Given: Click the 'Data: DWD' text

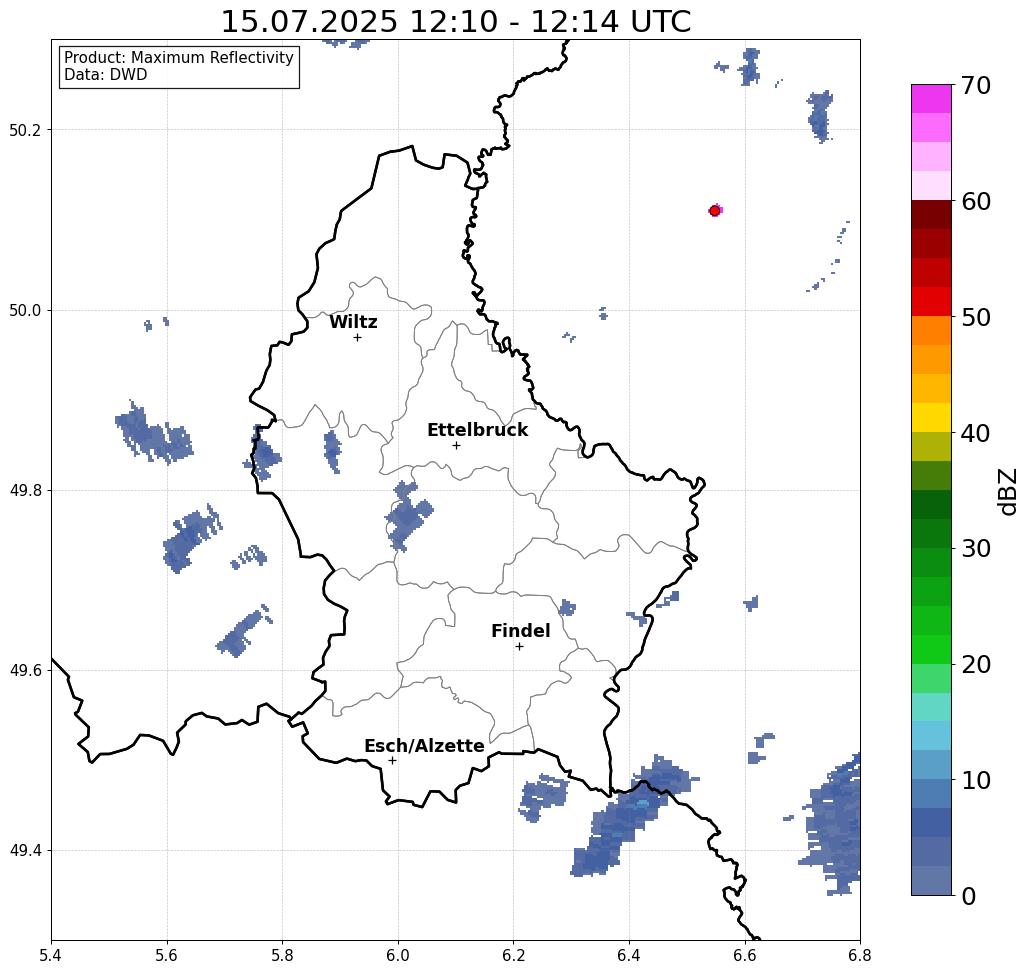Looking at the screenshot, I should tap(106, 75).
